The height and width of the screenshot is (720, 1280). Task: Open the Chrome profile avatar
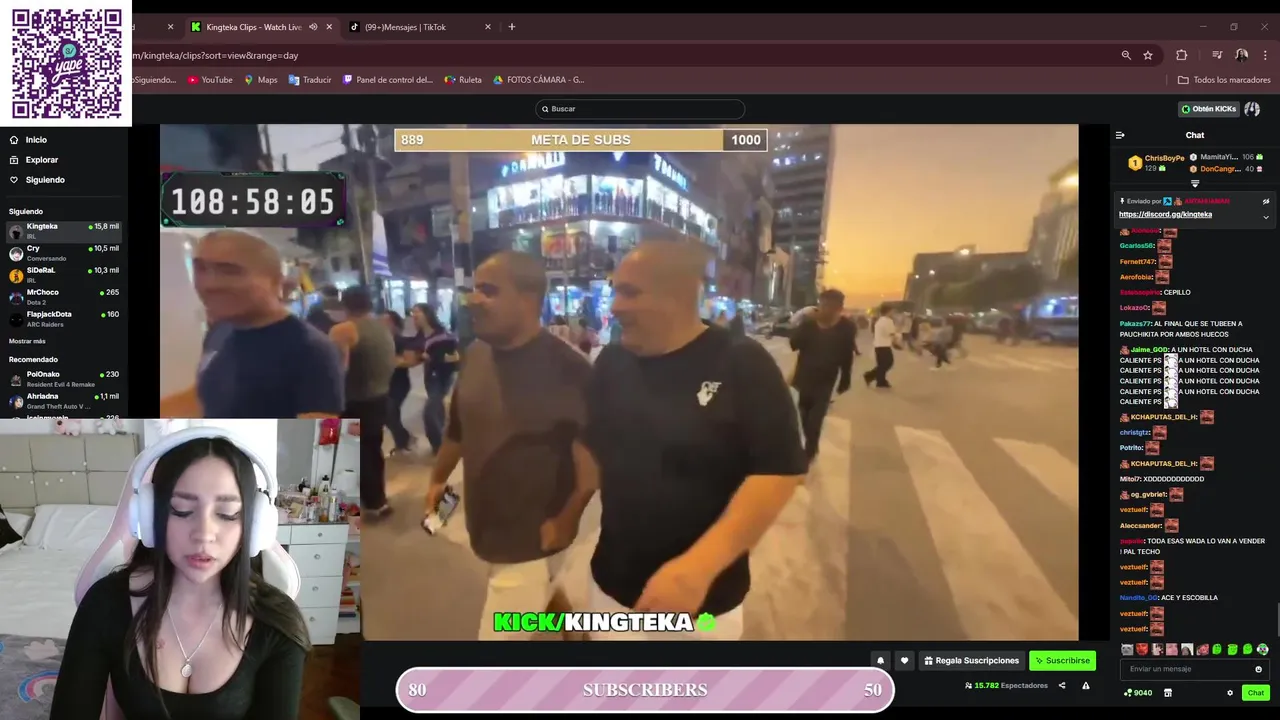coord(1241,55)
